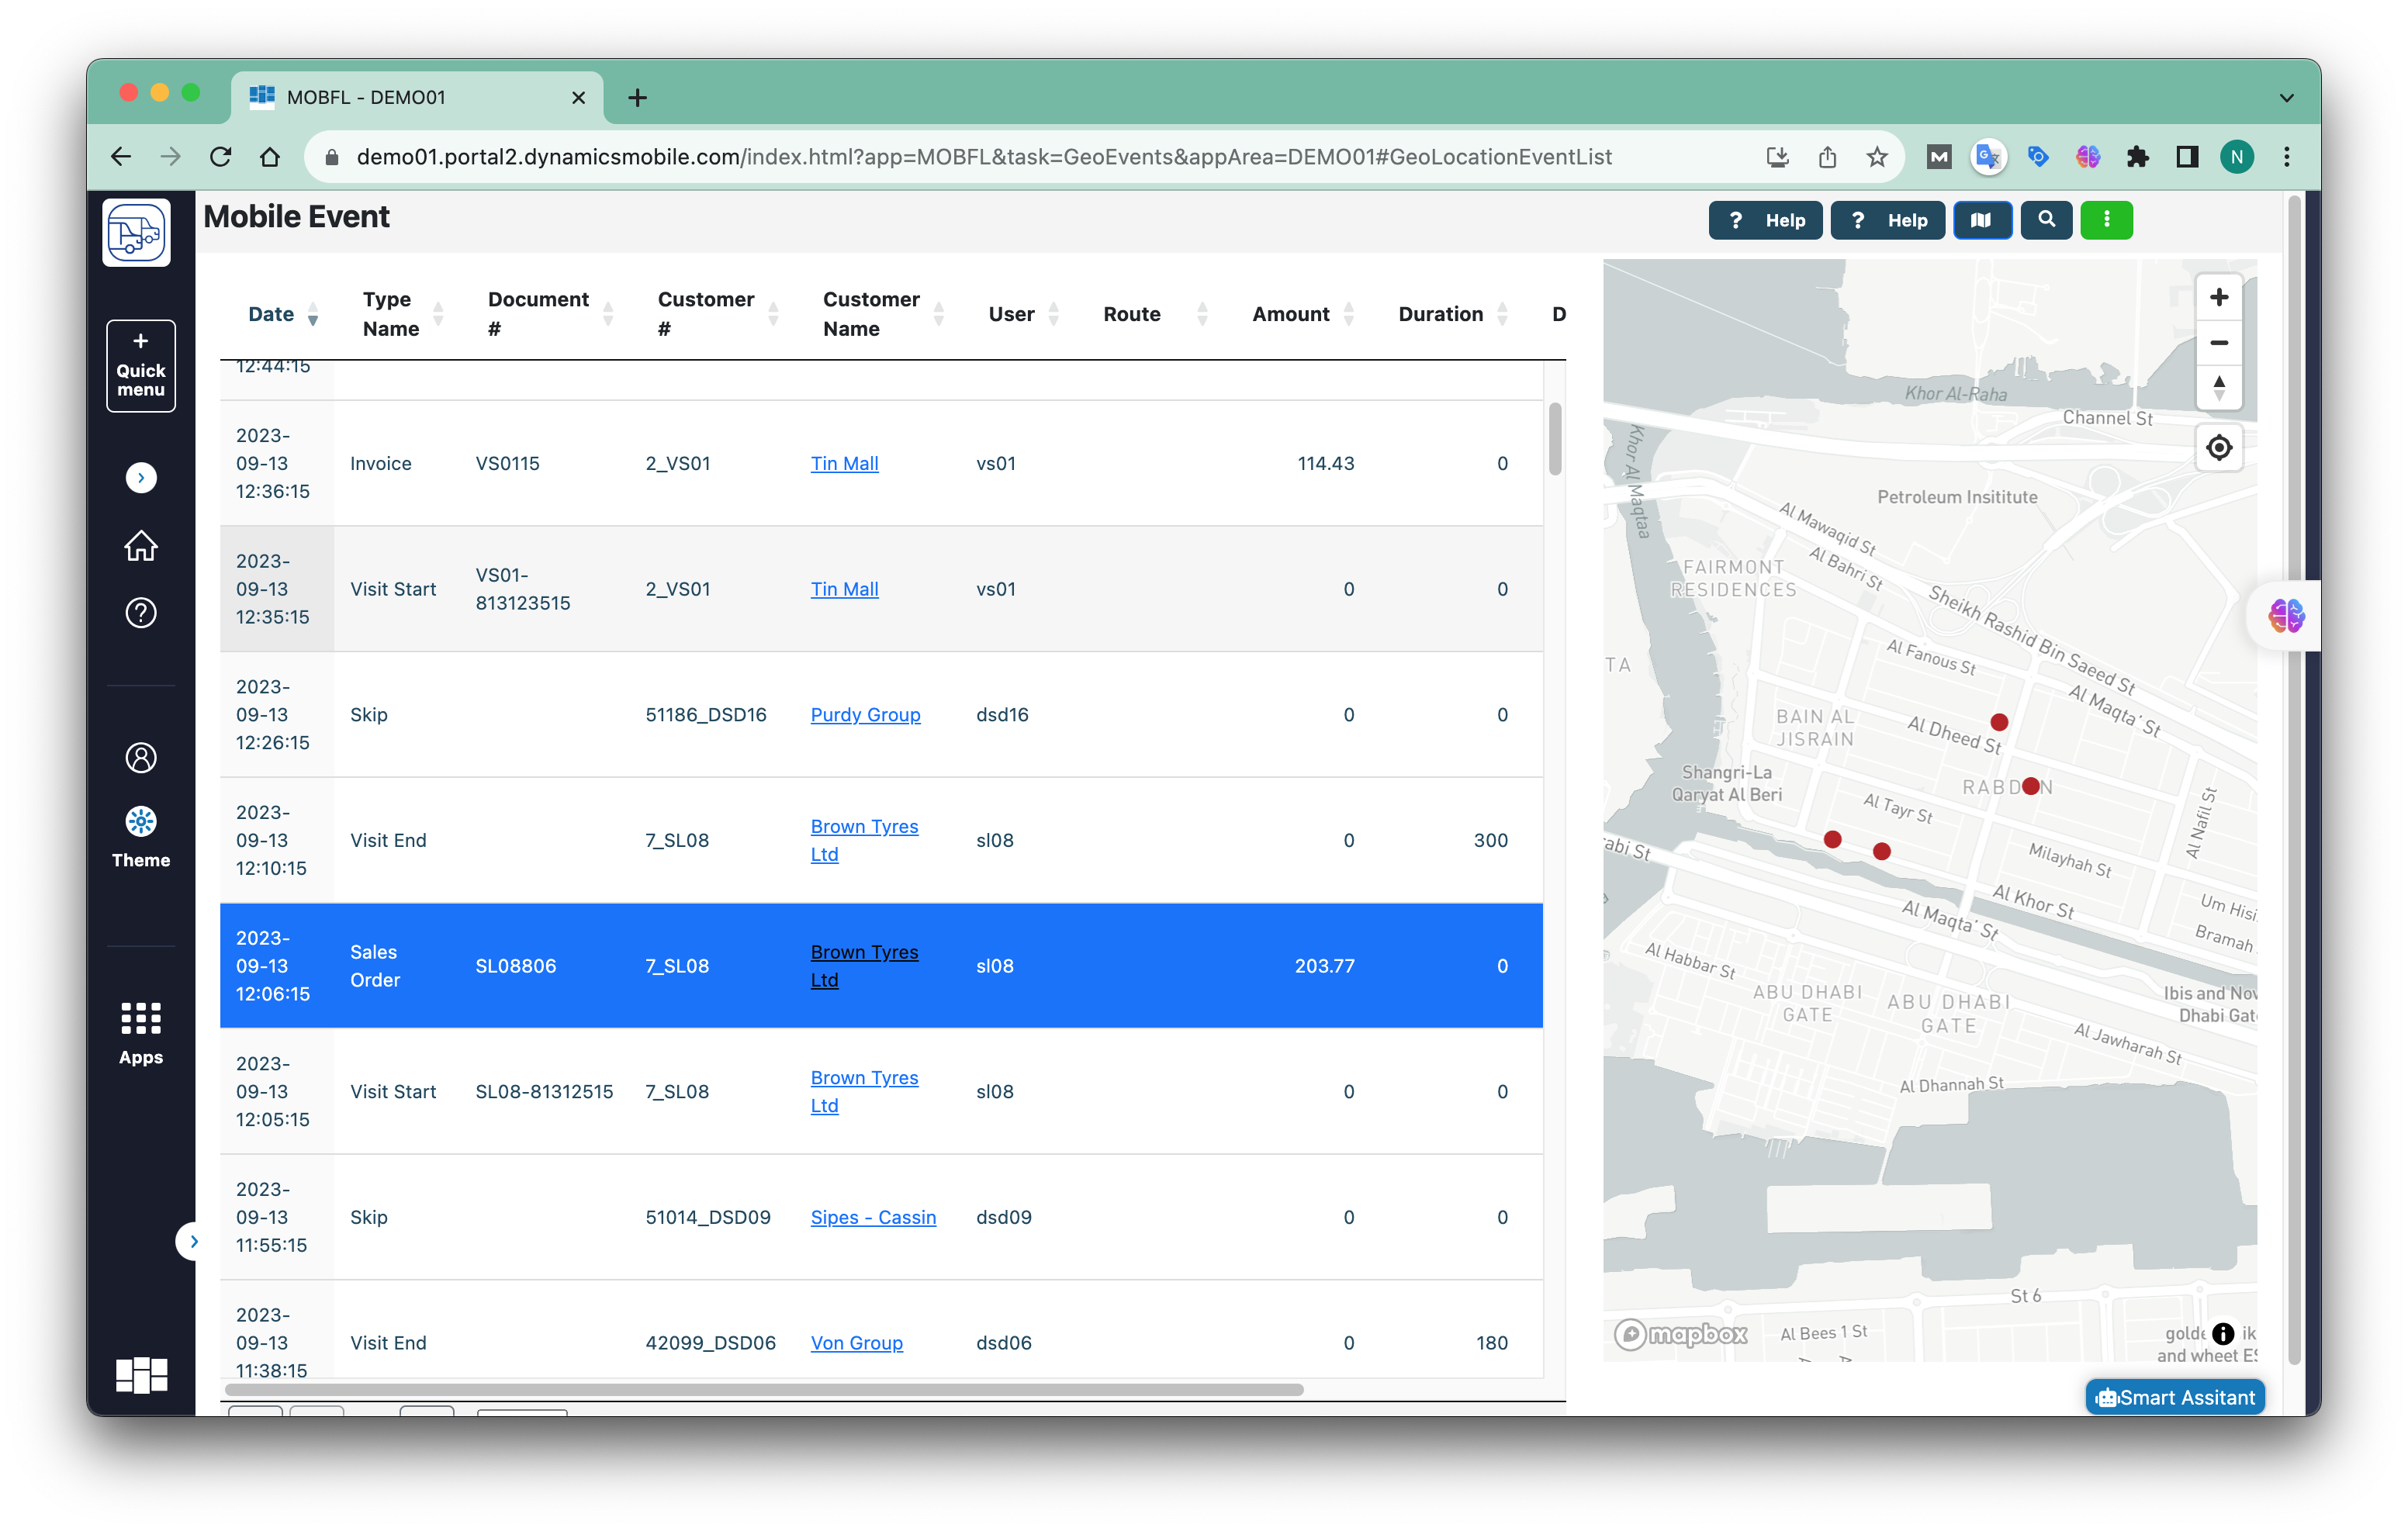Open the Quick menu

pos(141,366)
